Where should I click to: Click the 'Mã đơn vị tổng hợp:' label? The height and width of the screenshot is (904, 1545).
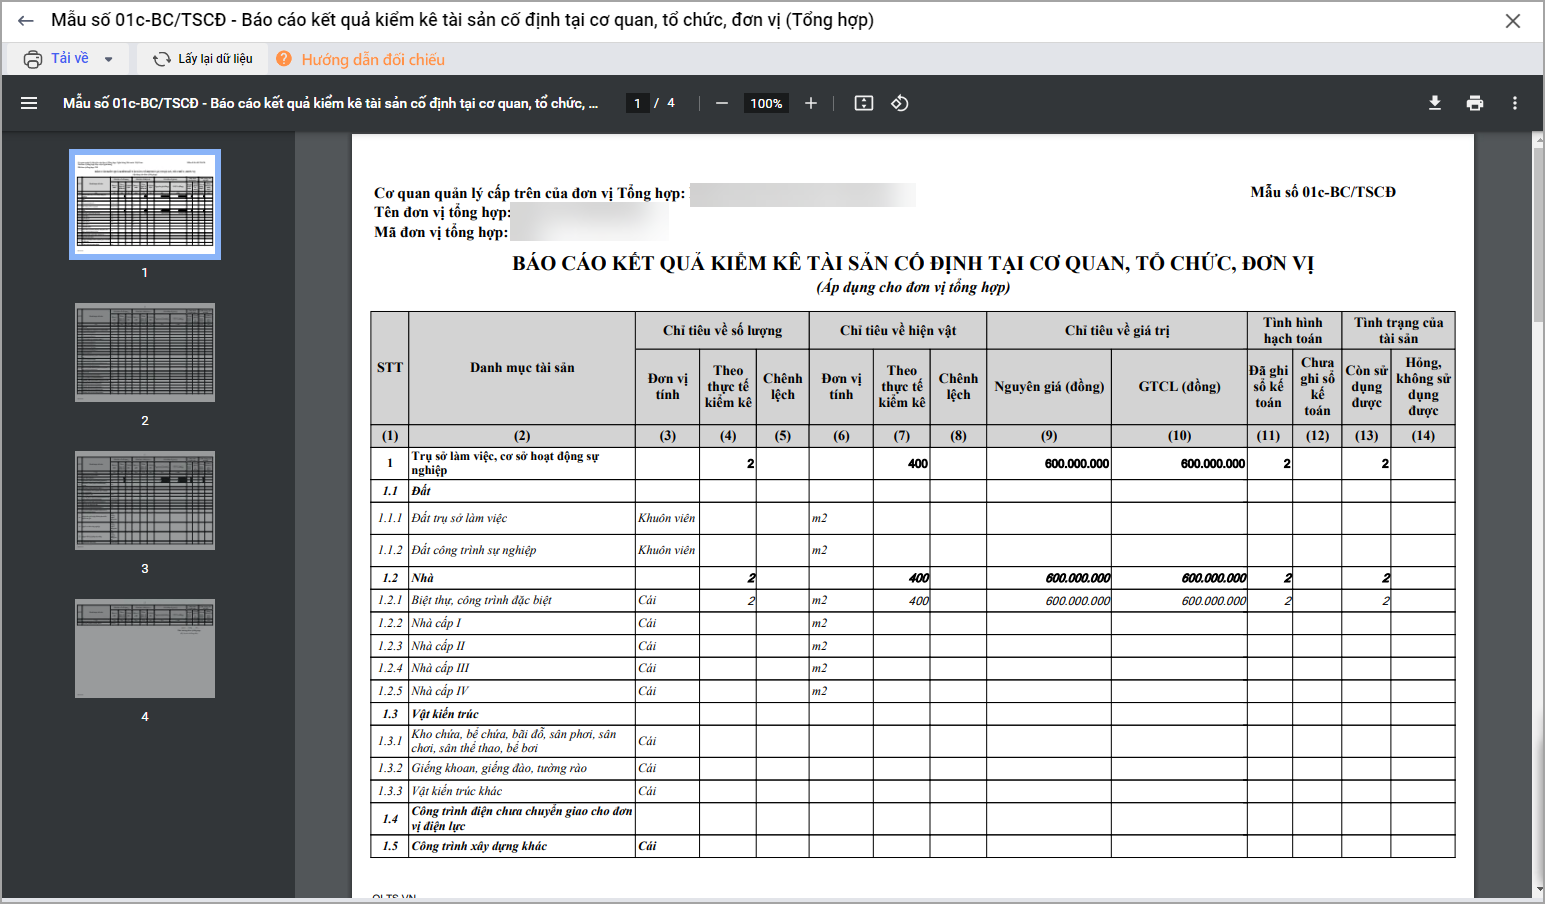[x=441, y=232]
